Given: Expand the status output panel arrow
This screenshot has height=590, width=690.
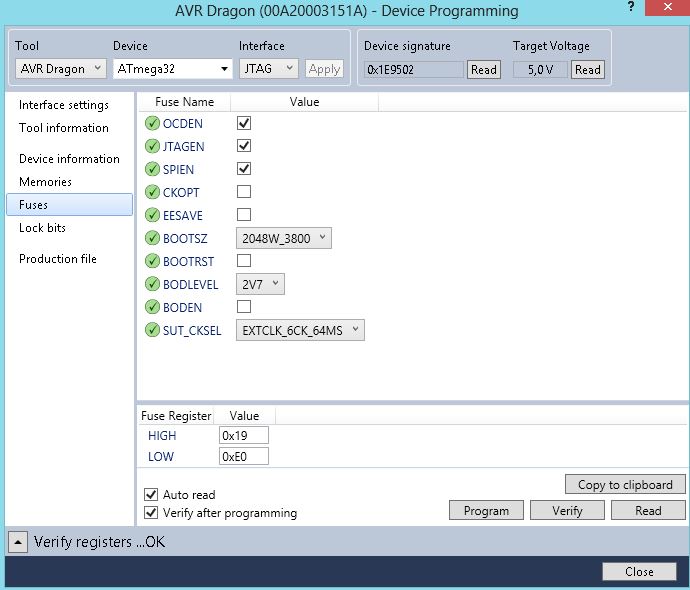Looking at the screenshot, I should tap(18, 542).
